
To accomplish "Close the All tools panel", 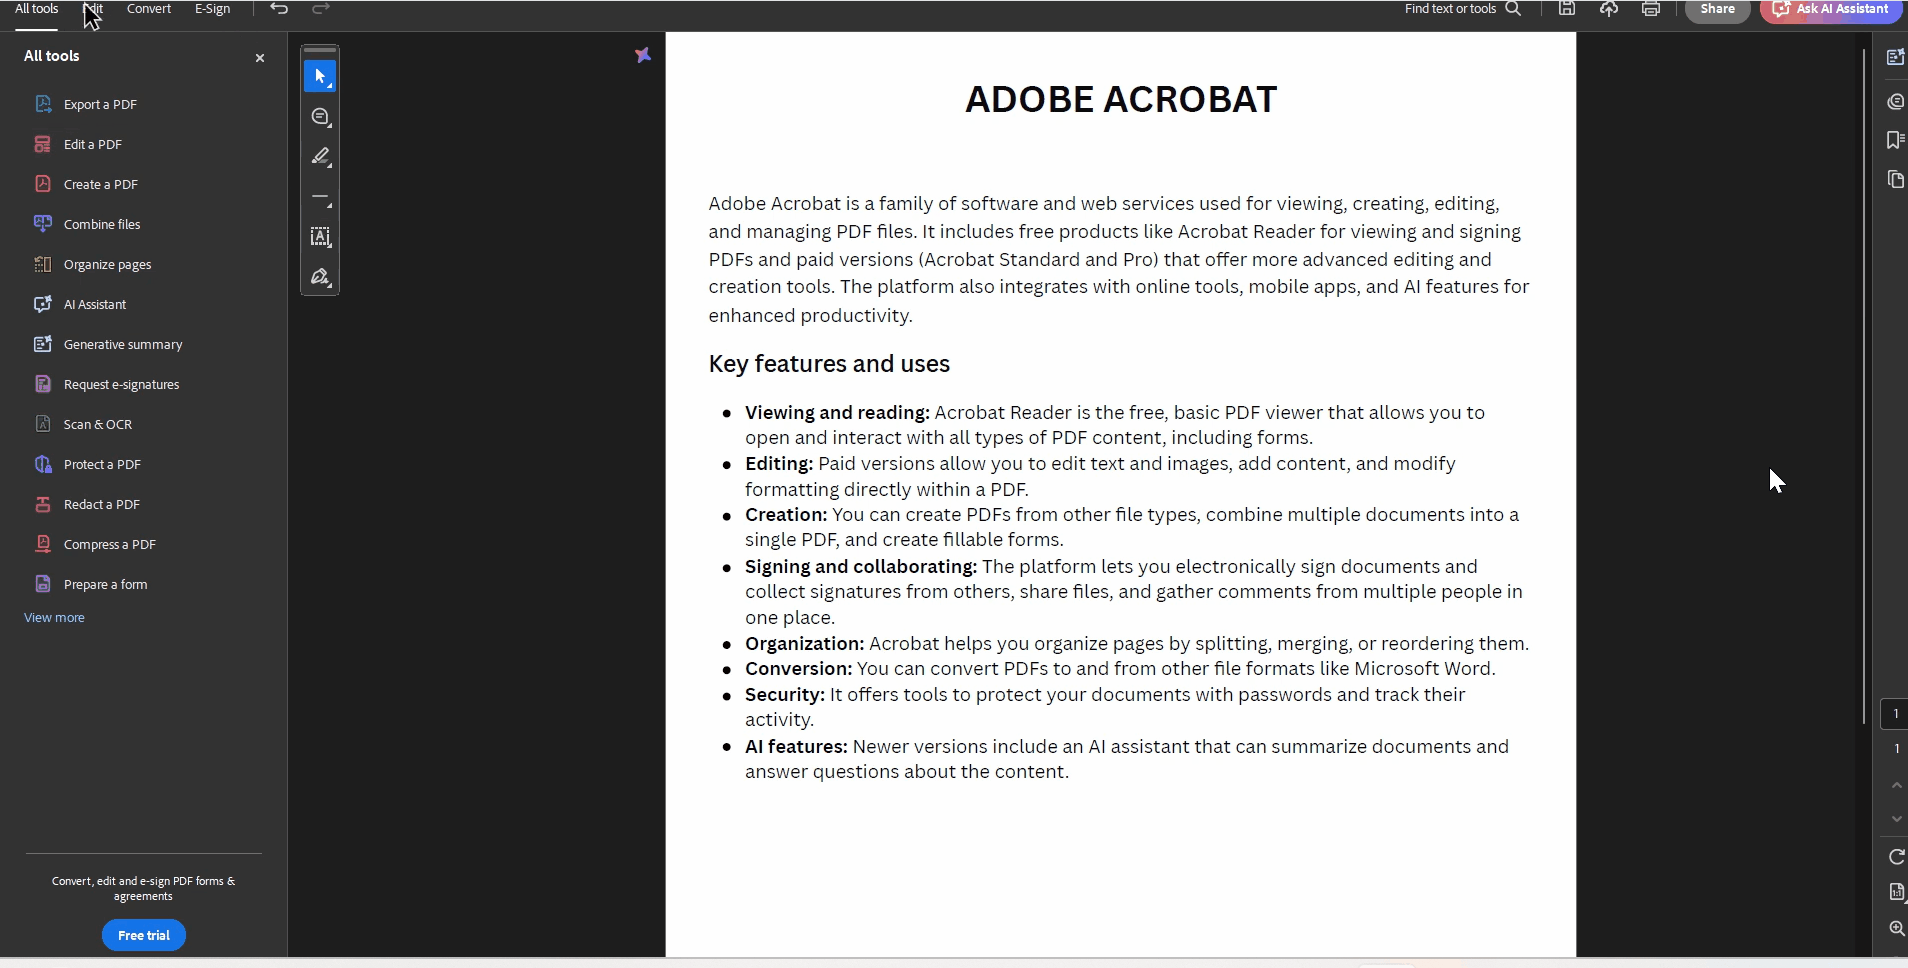I will tap(260, 58).
